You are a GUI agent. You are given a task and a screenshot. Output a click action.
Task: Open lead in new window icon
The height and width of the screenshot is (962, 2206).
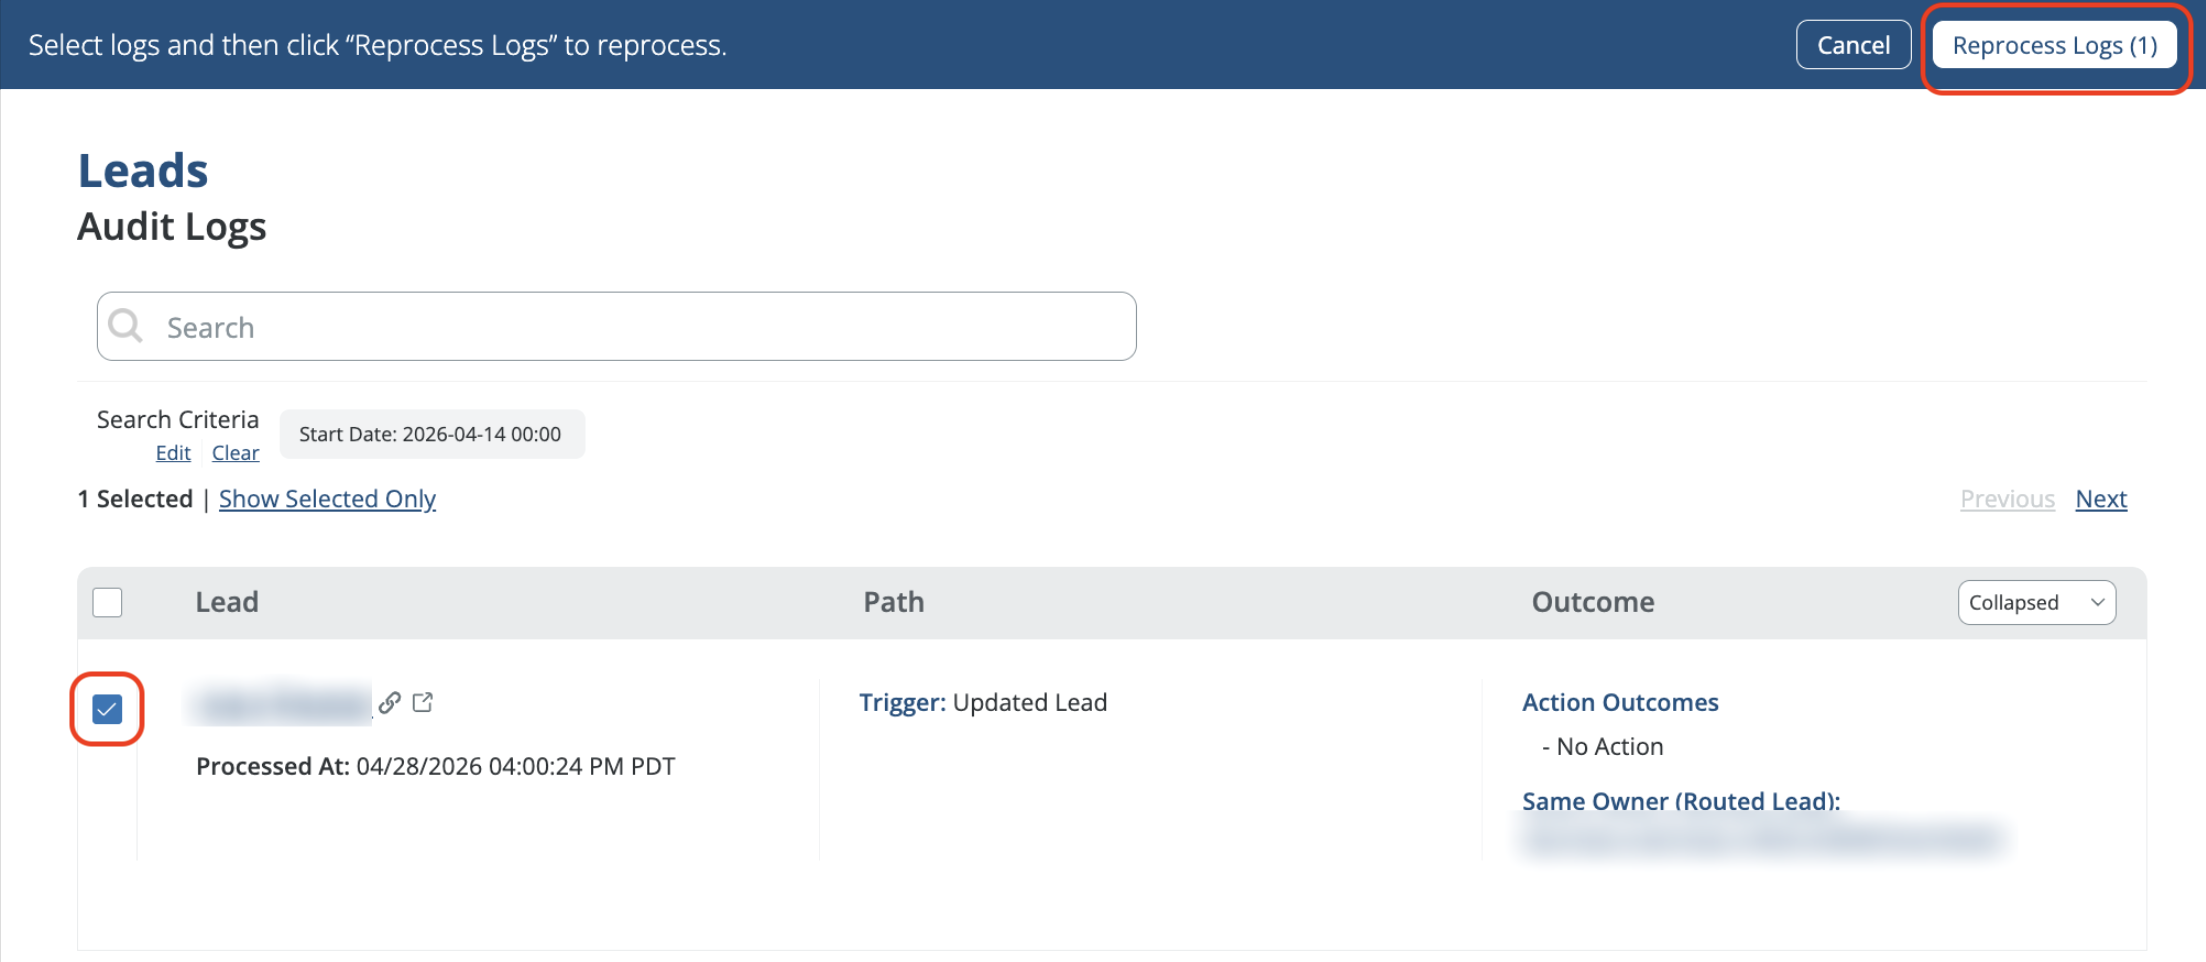point(423,703)
